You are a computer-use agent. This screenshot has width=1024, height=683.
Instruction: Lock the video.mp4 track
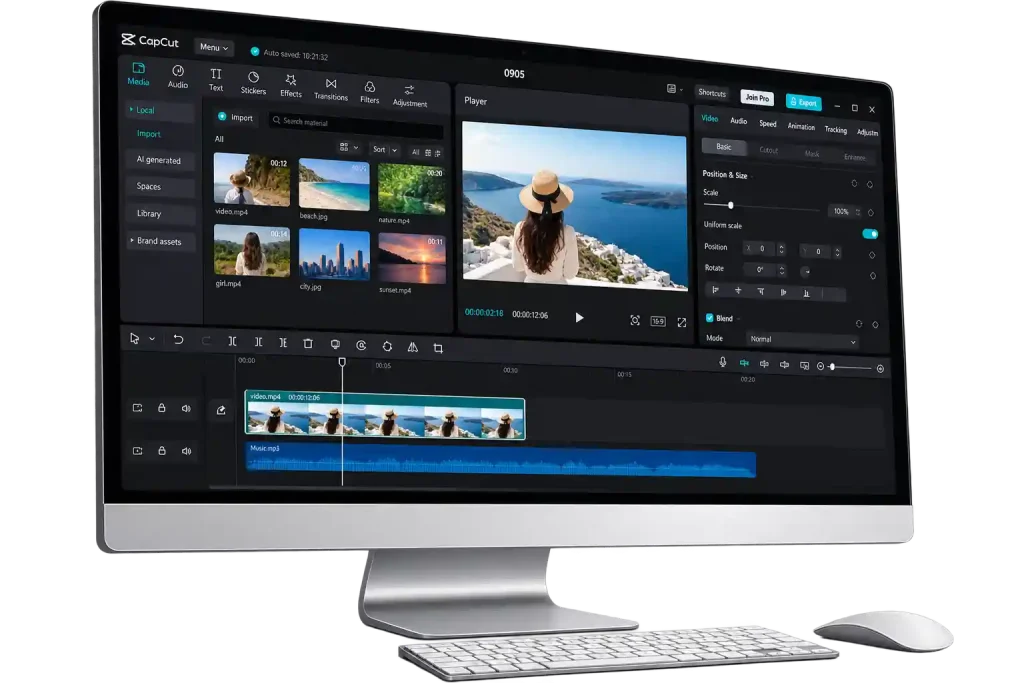point(161,408)
